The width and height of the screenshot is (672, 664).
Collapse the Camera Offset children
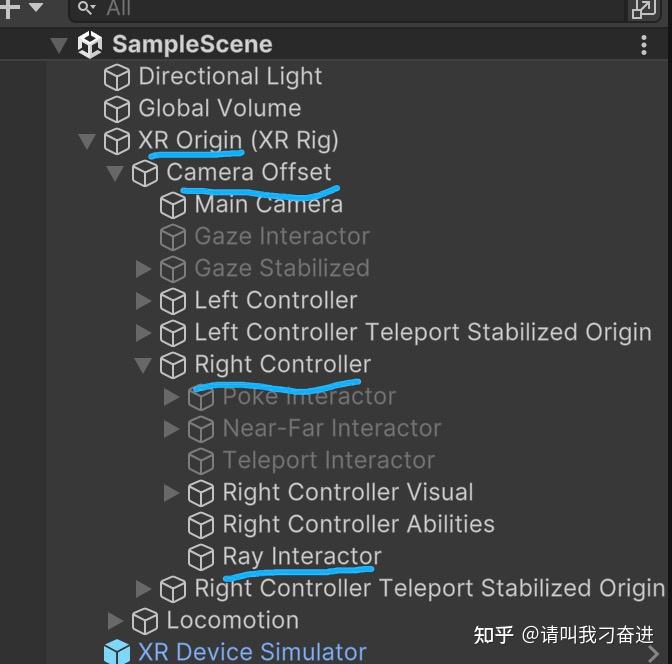[115, 173]
